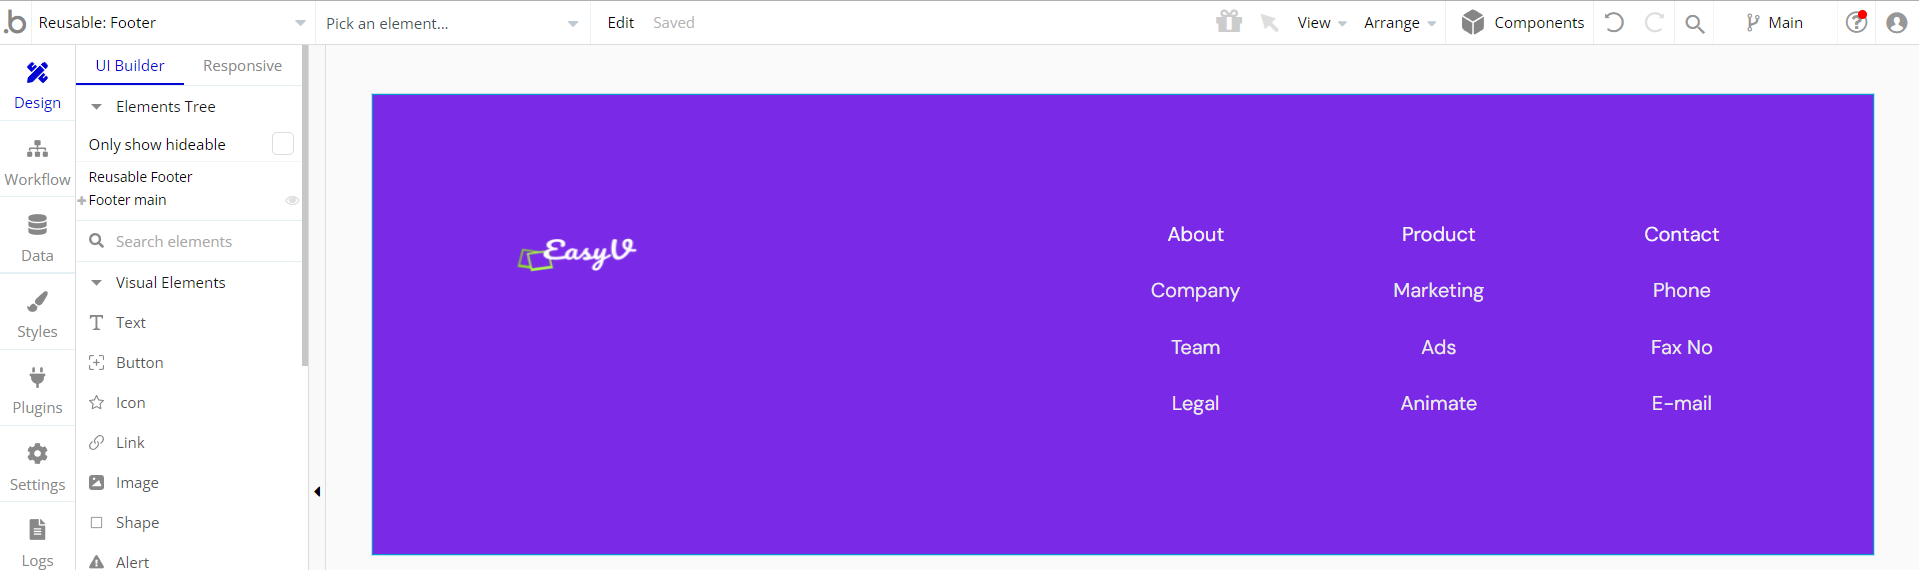Select the Team text on canvas

point(1195,347)
